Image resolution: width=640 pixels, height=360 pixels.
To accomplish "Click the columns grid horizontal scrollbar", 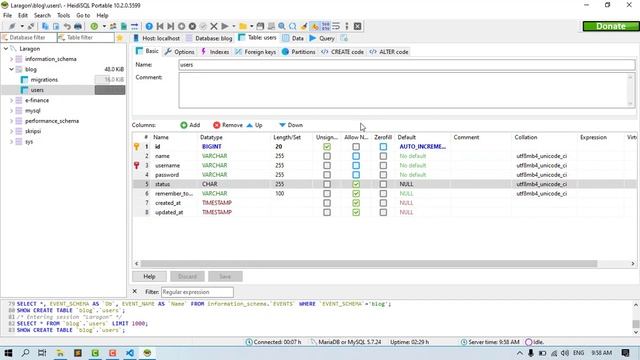I will click(369, 264).
